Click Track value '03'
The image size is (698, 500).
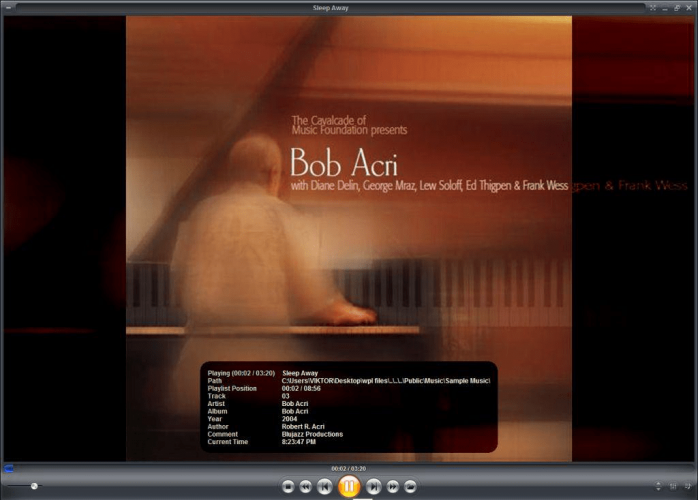click(x=285, y=396)
